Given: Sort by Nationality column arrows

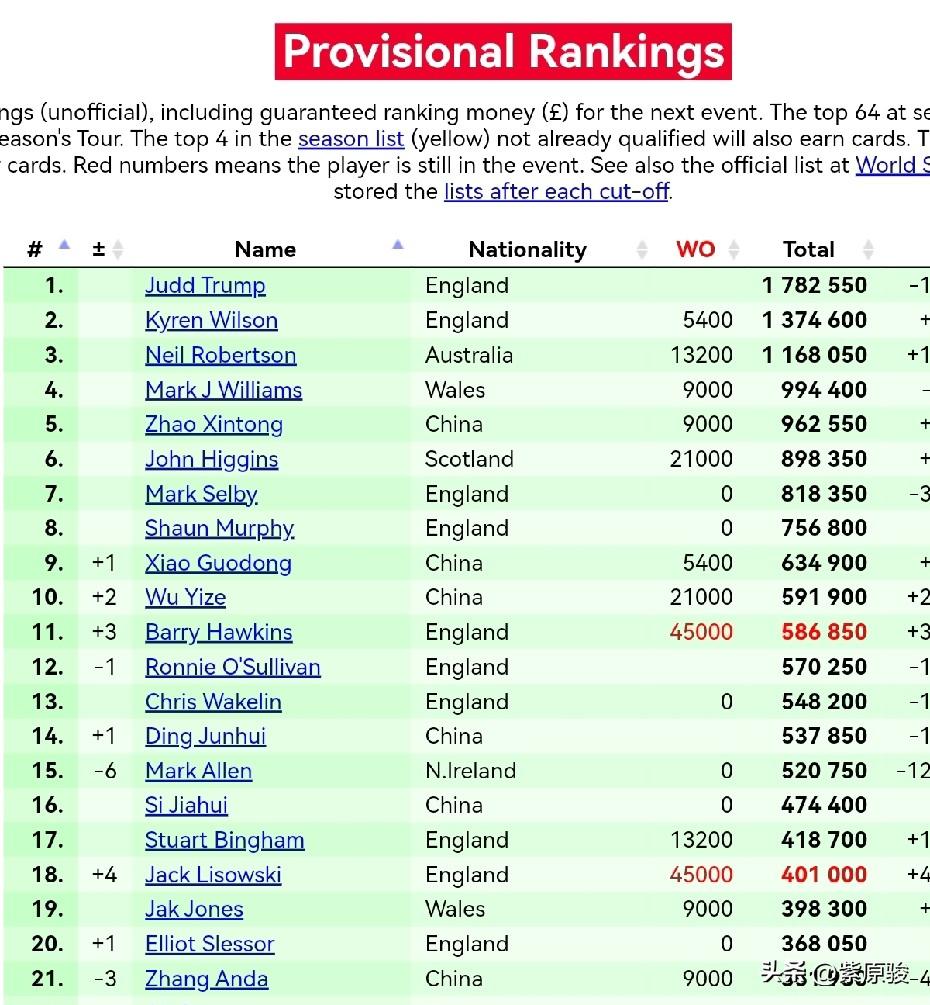Looking at the screenshot, I should tap(642, 249).
